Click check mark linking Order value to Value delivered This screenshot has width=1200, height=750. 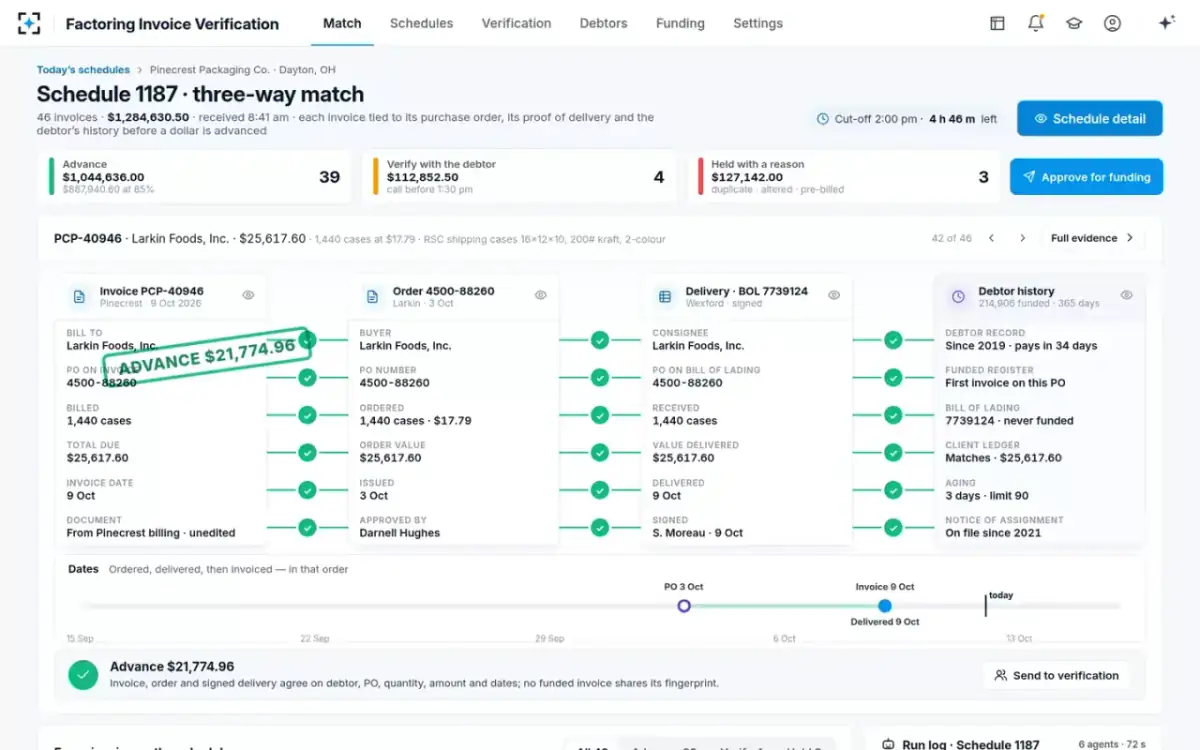pyautogui.click(x=600, y=453)
